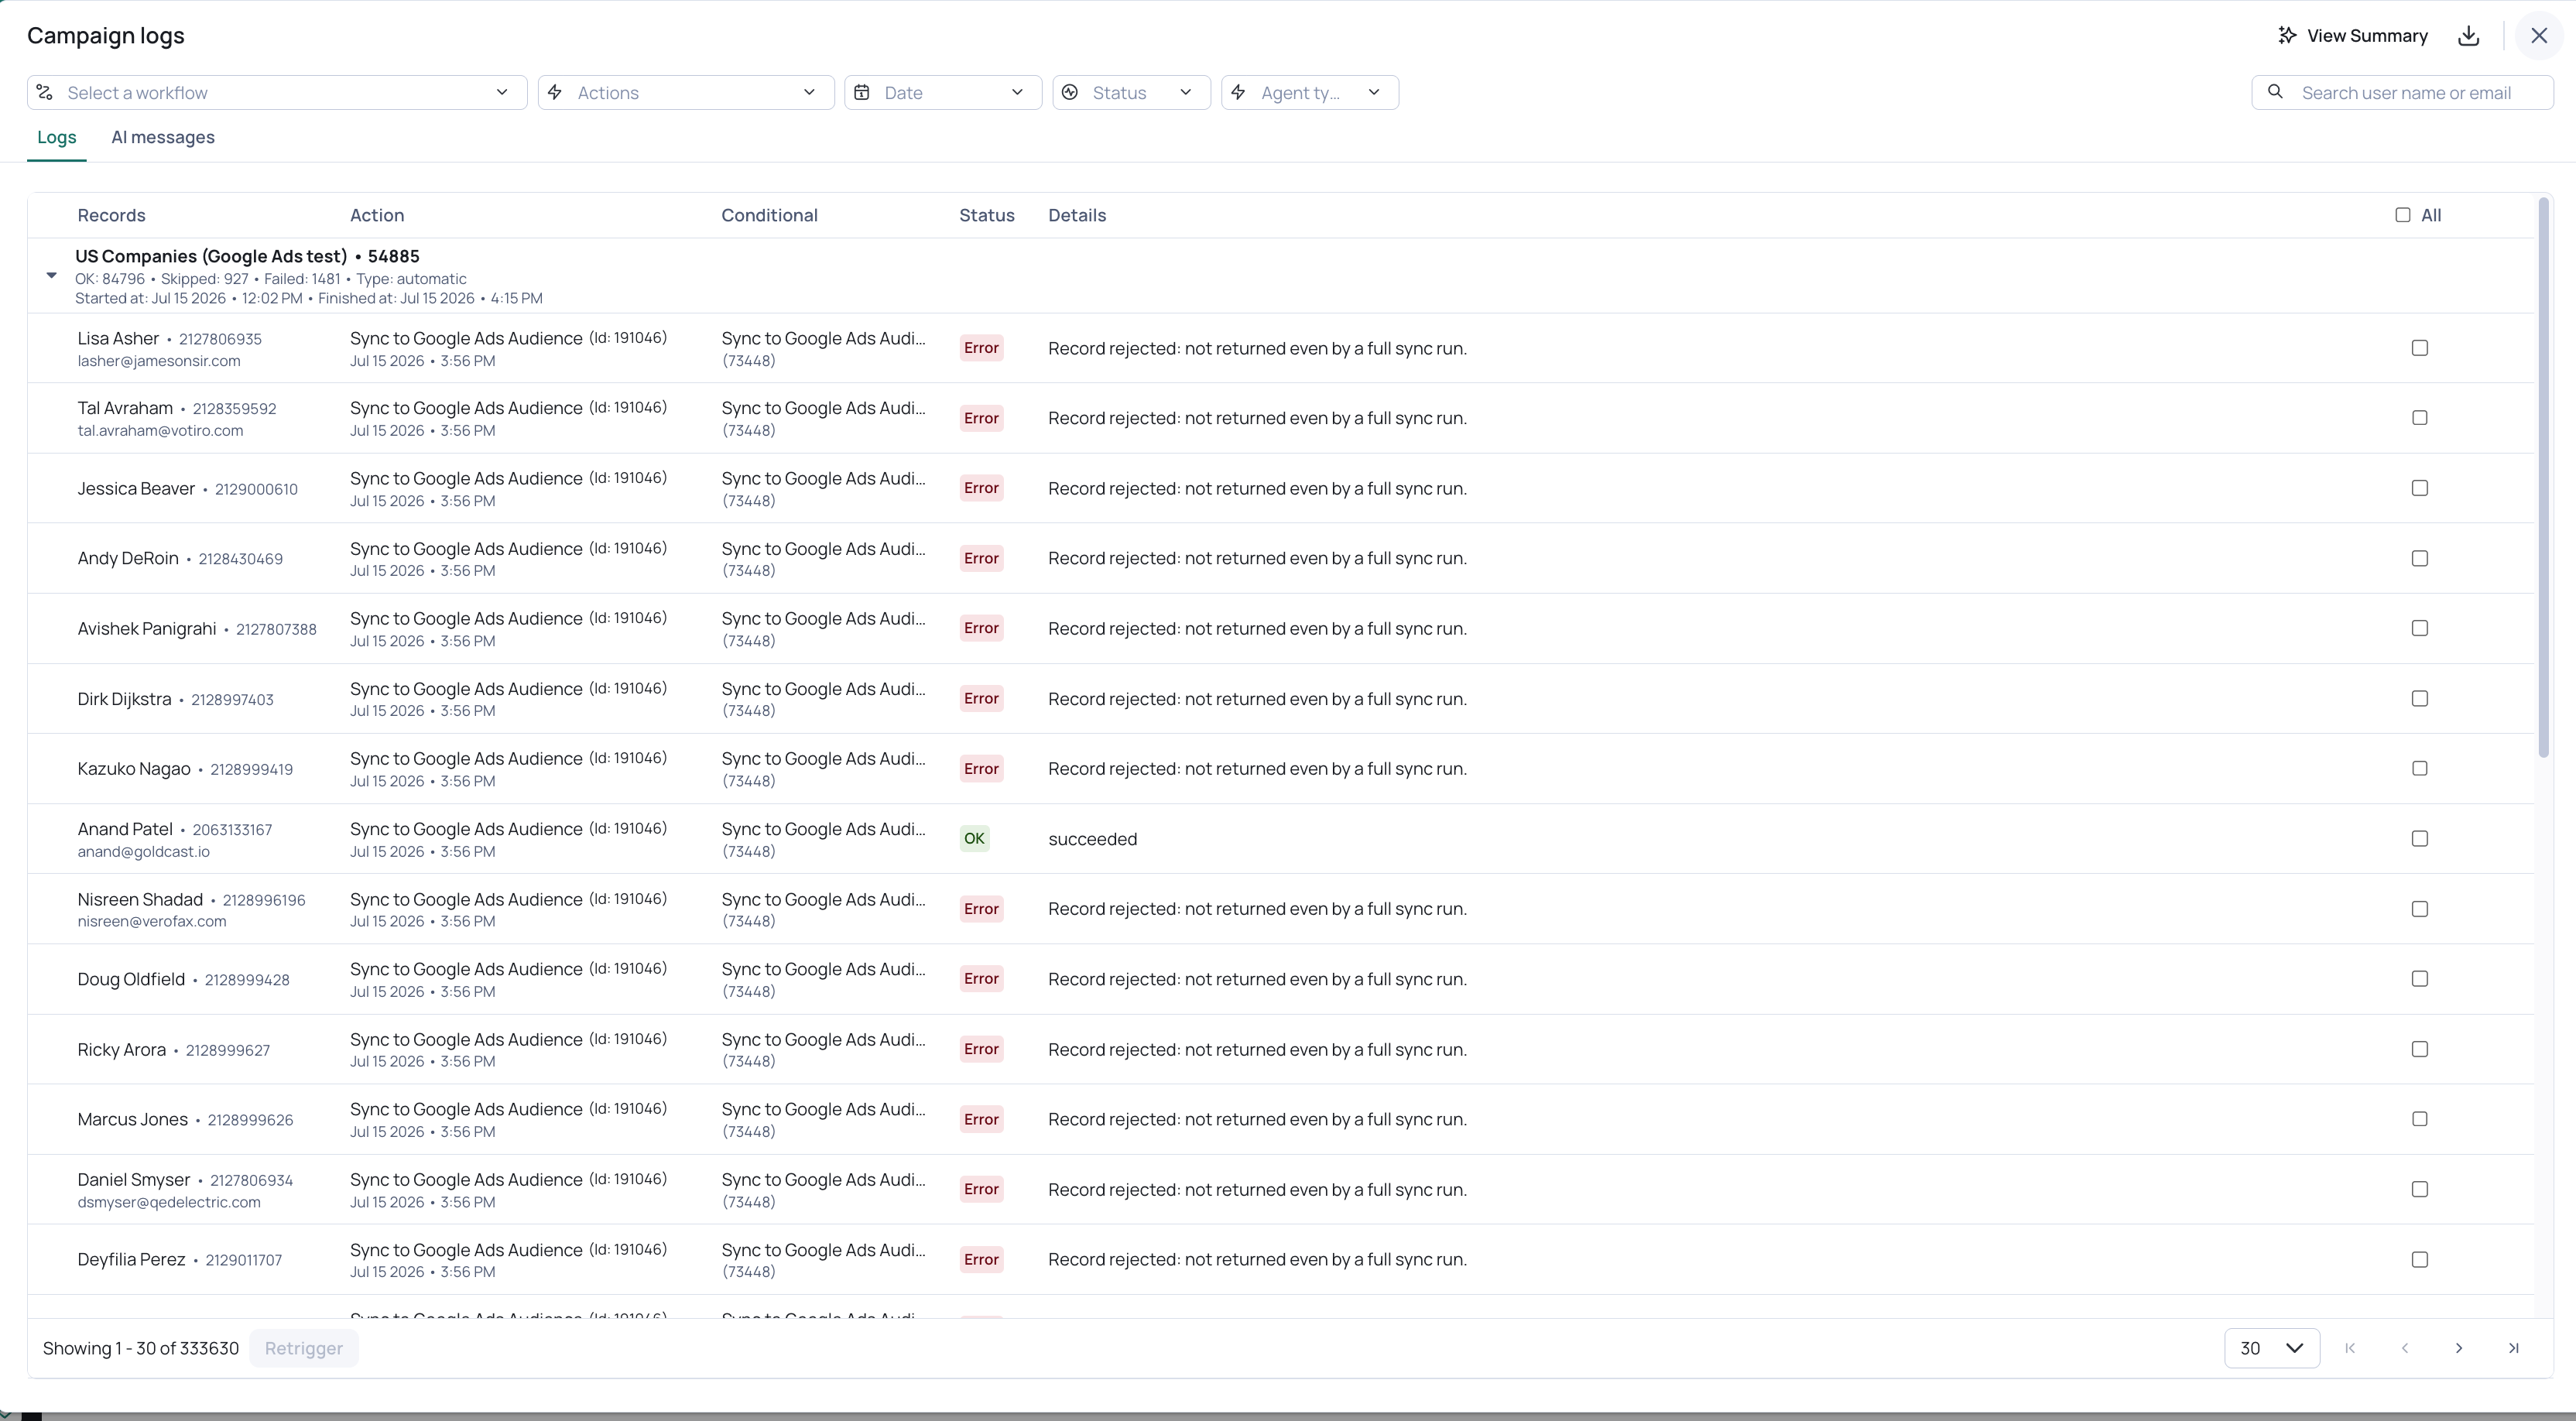
Task: Click the lightning icon in Actions filter
Action: tap(555, 93)
